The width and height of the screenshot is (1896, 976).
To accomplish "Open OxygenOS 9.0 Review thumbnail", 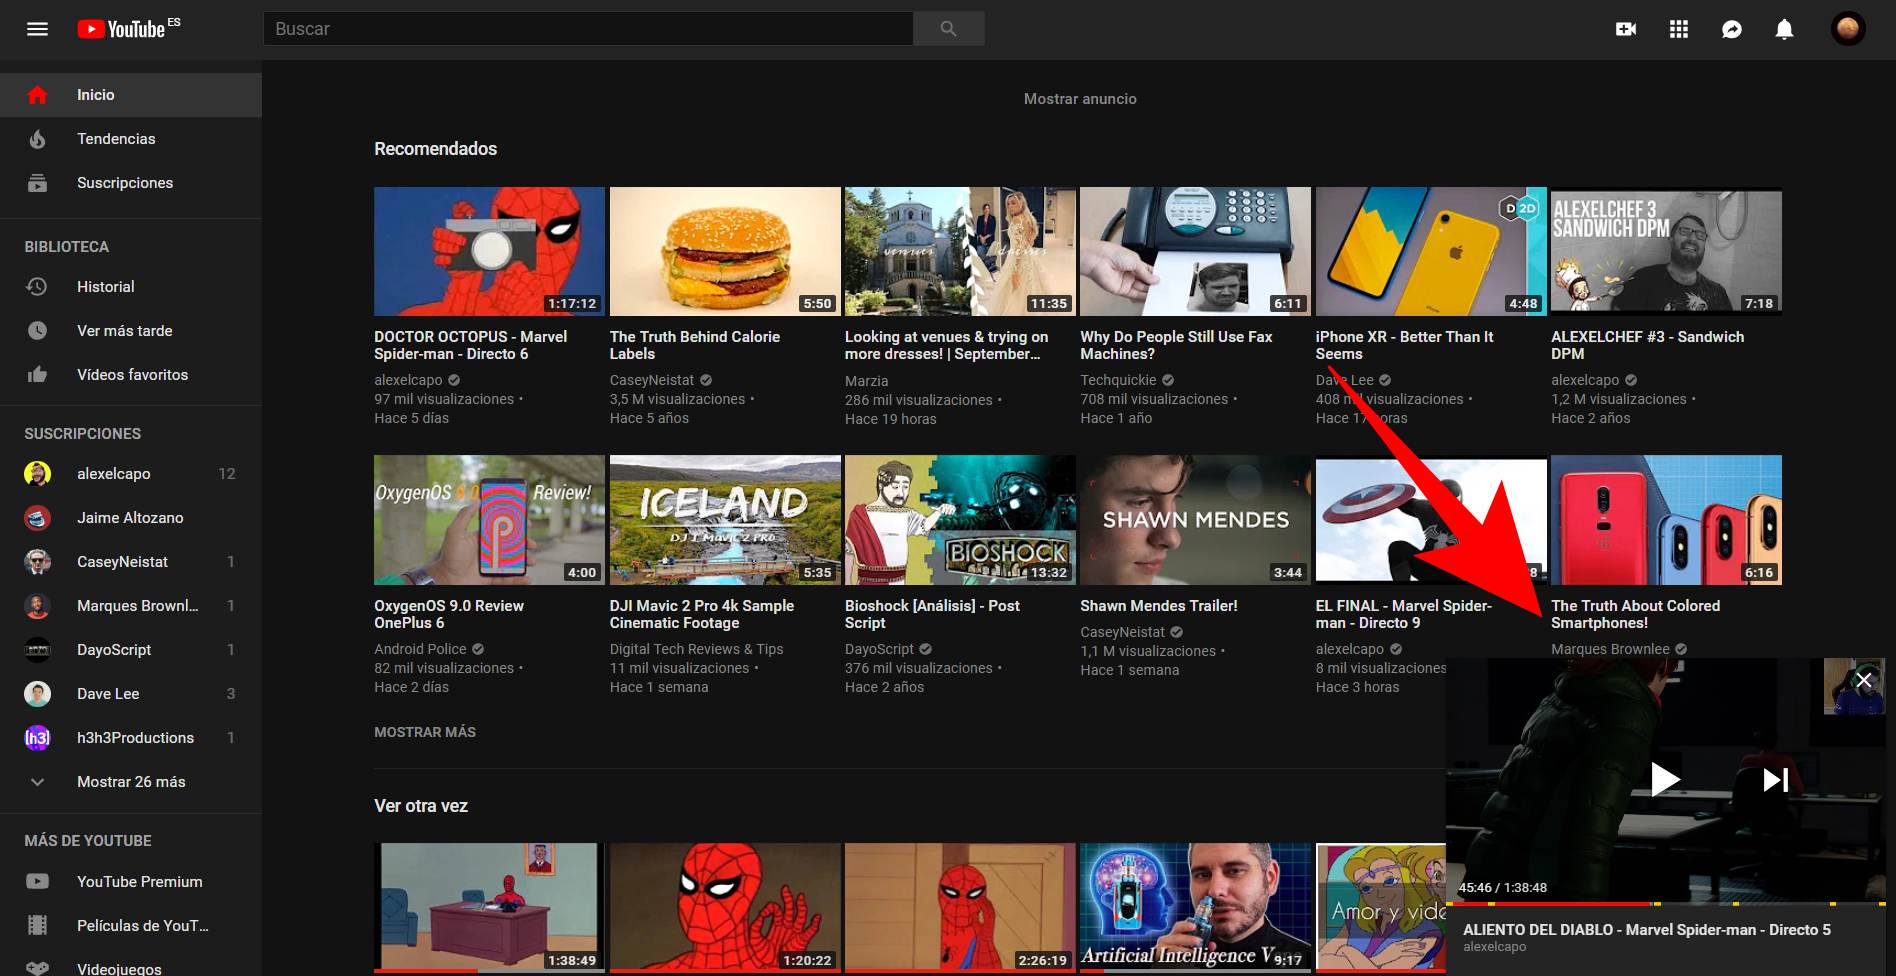I will tap(489, 520).
